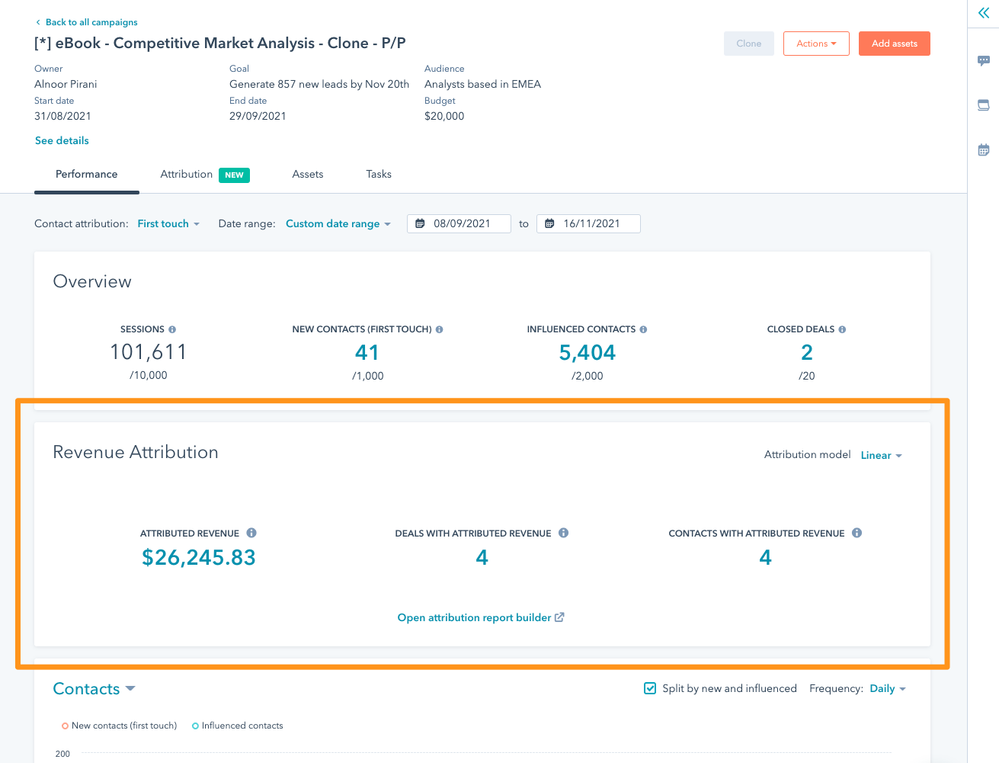Click the start date field 08/09/2021

tap(459, 224)
